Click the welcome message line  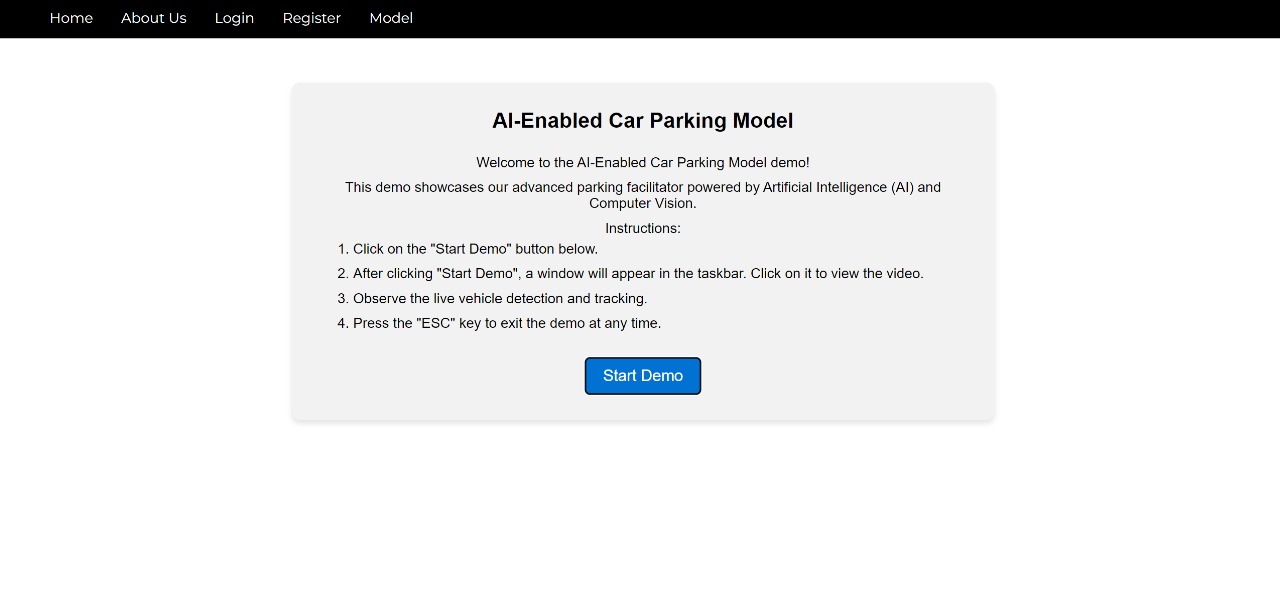tap(643, 162)
